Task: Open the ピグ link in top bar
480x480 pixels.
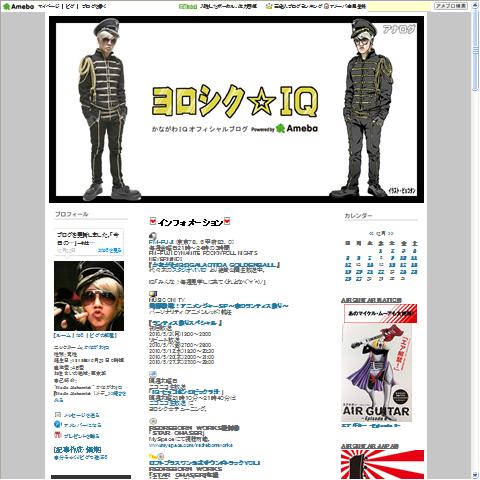Action: pos(70,6)
